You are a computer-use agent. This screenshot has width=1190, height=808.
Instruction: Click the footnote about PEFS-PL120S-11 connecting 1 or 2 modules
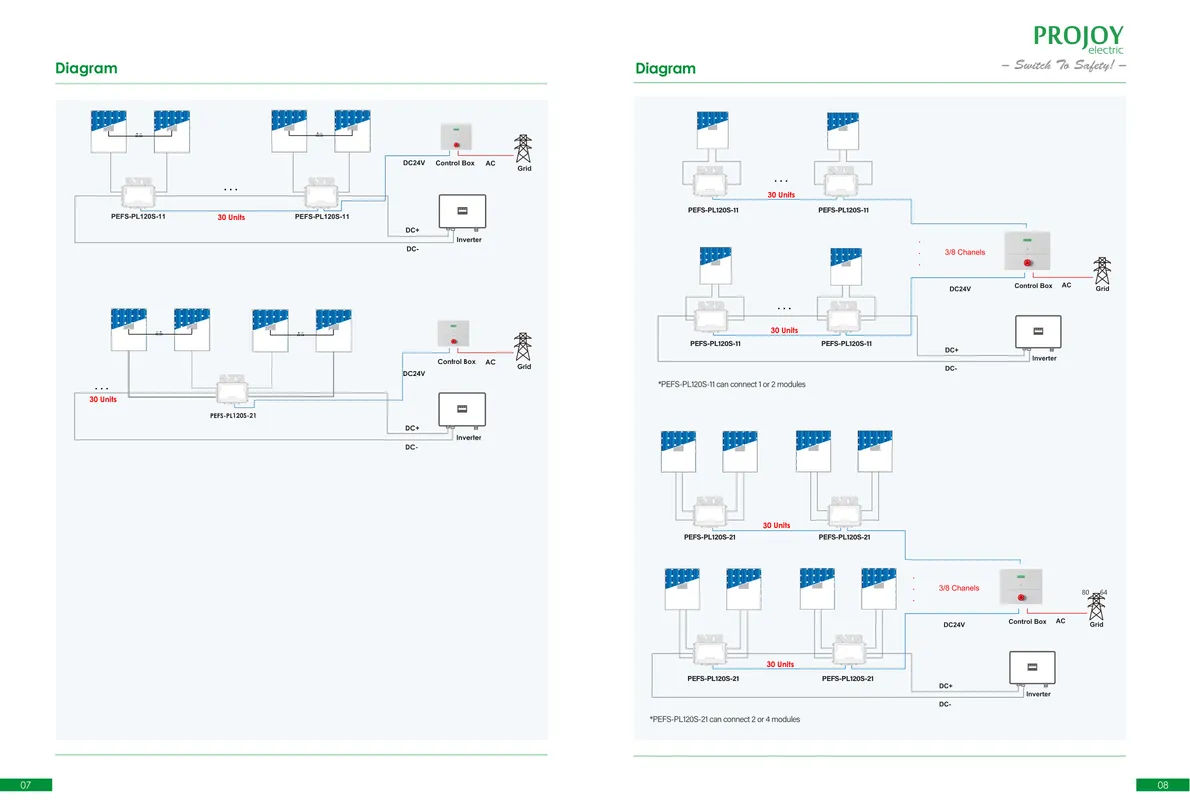(732, 385)
